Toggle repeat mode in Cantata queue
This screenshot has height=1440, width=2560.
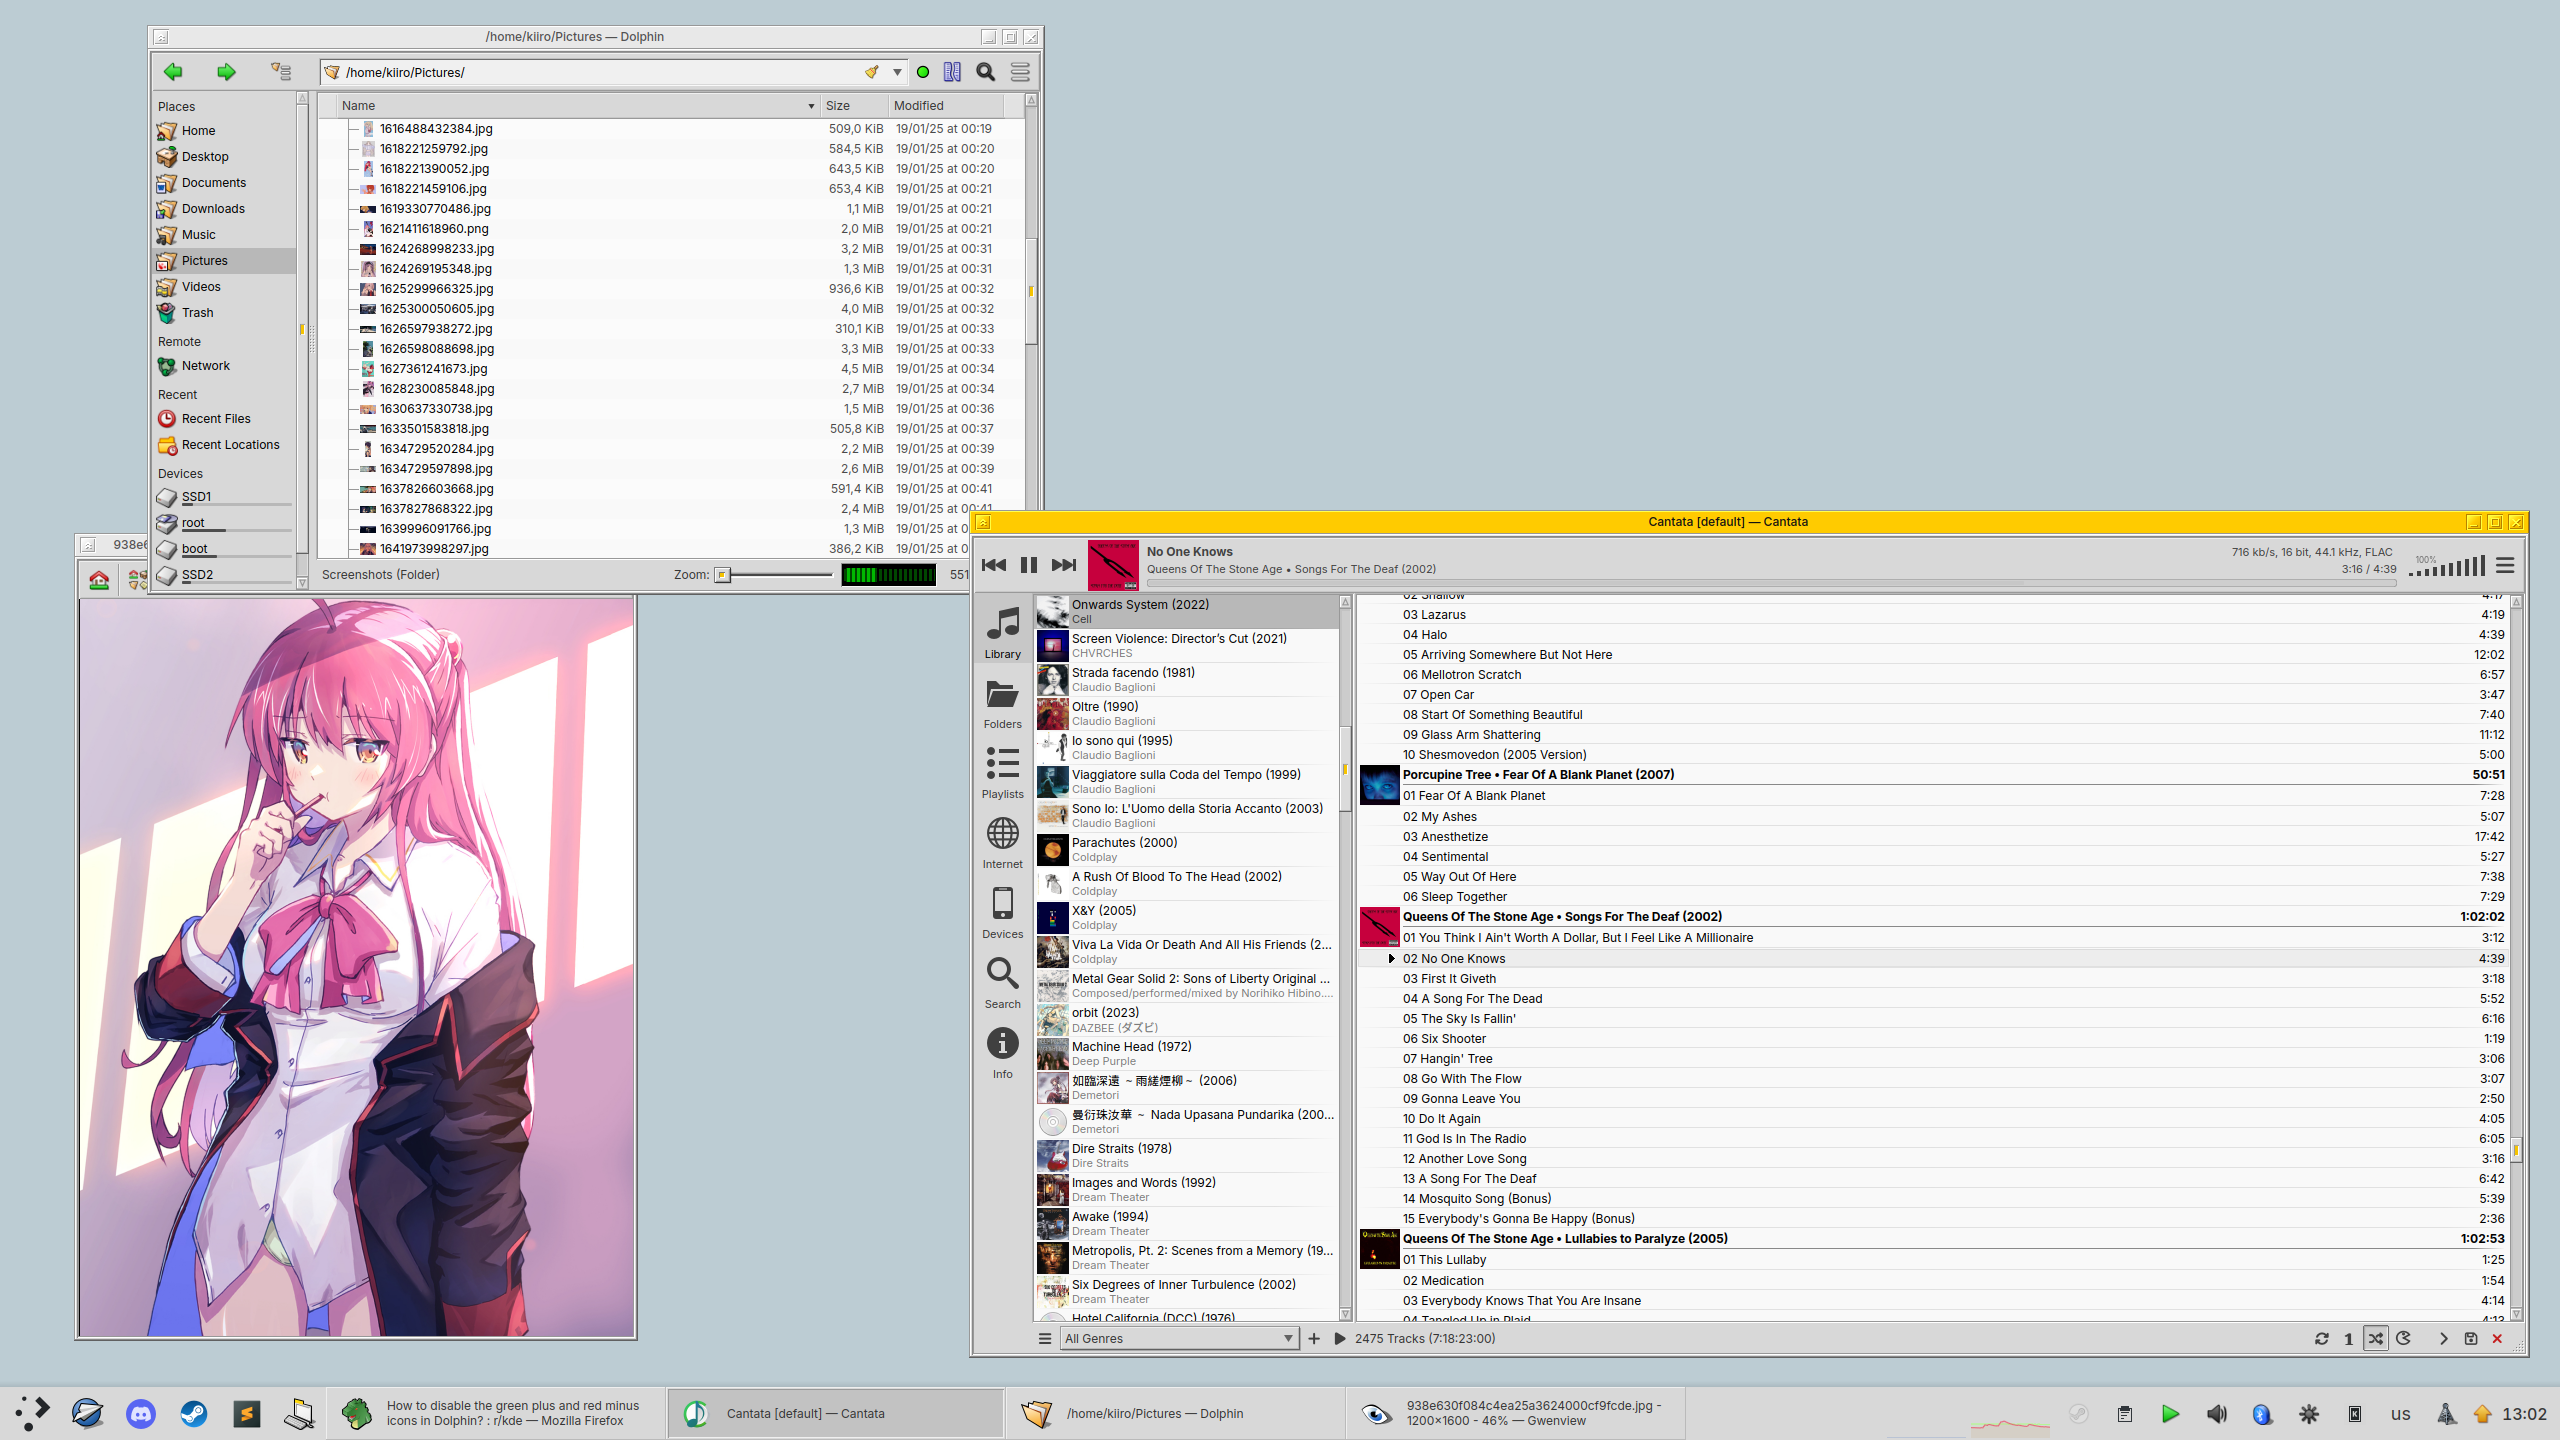2322,1339
